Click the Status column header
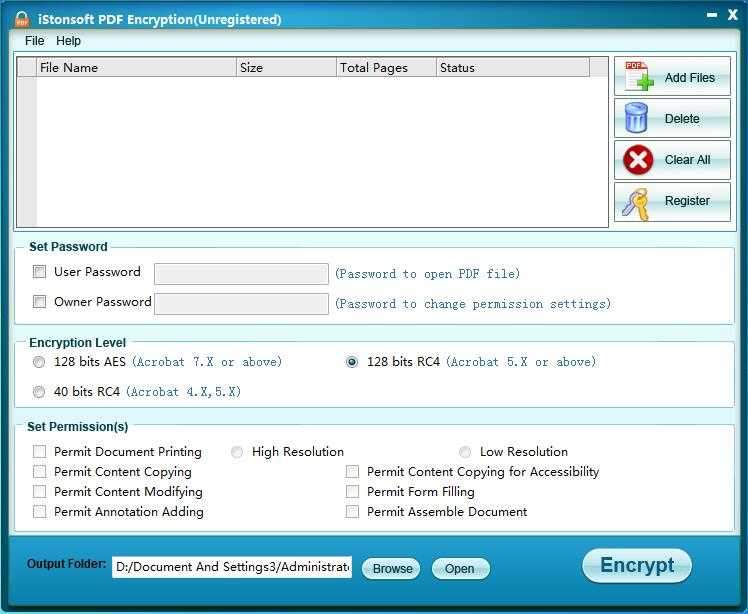This screenshot has width=748, height=614. pyautogui.click(x=513, y=67)
